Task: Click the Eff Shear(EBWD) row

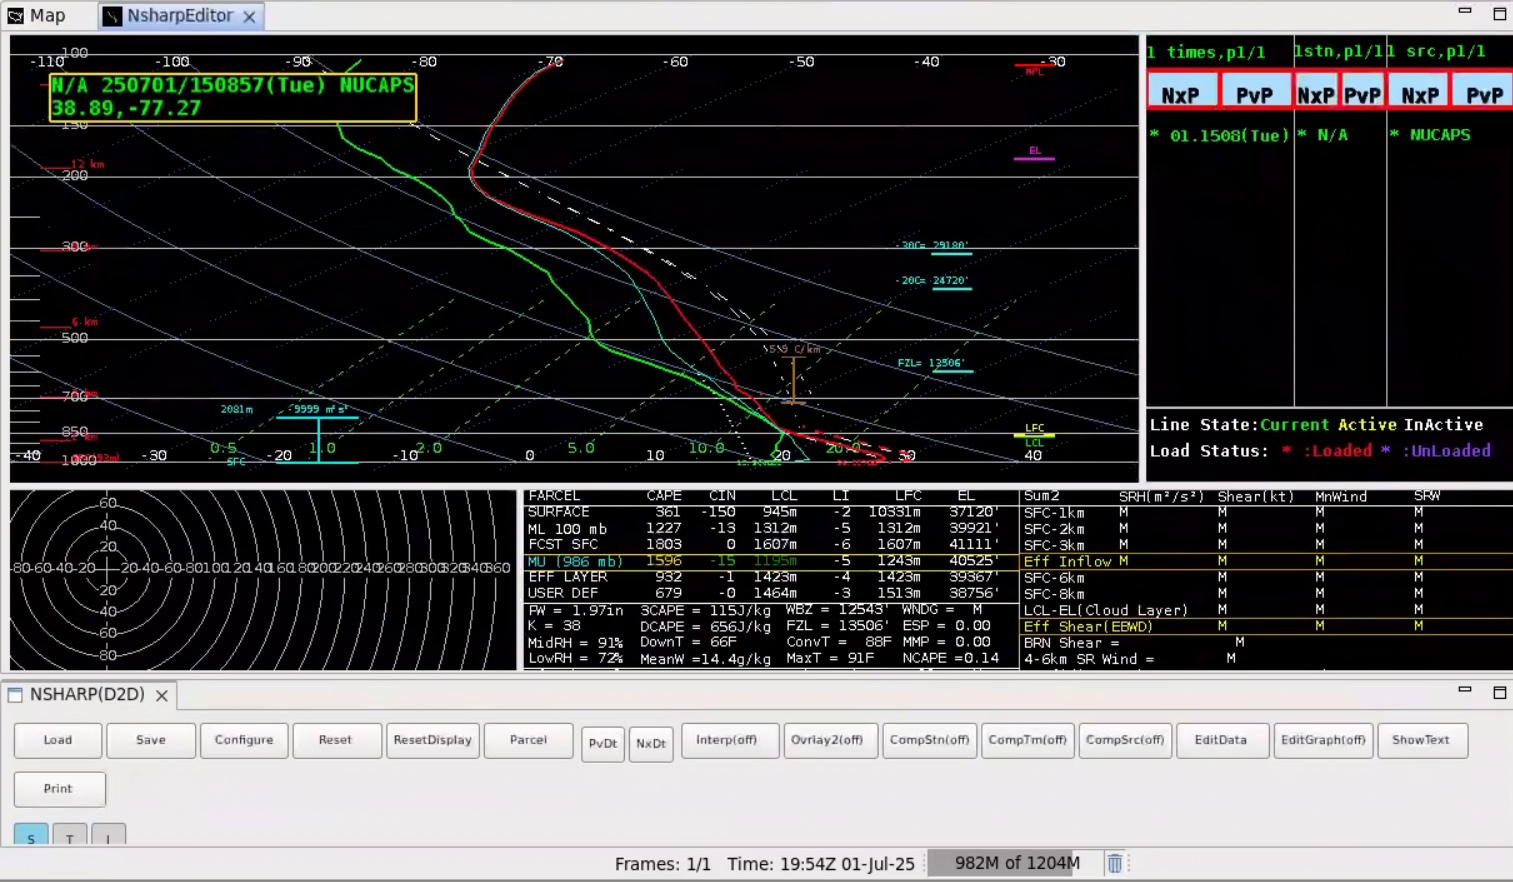Action: click(1266, 626)
